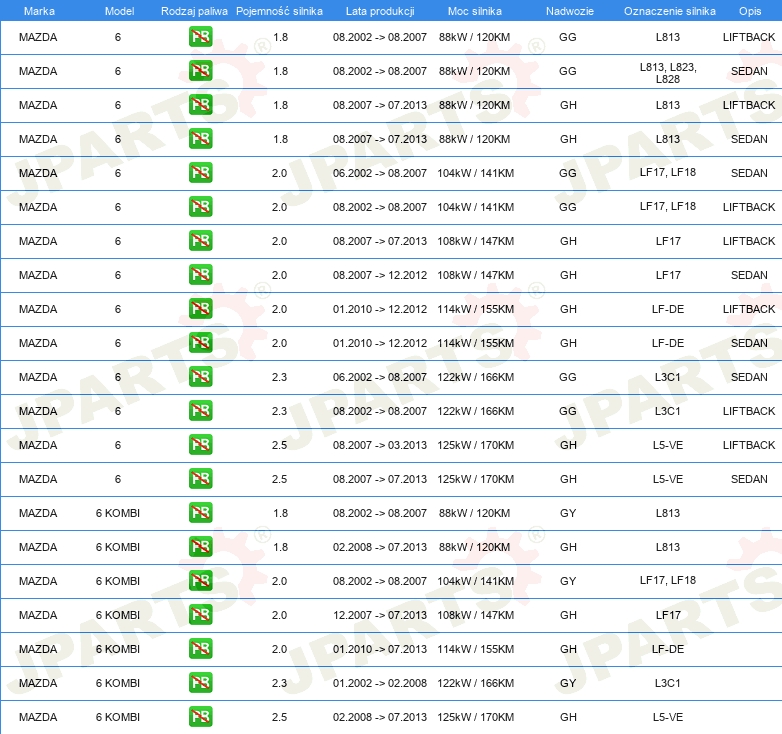Click fuel type icon in 2.5 KOMBI row

(200, 717)
